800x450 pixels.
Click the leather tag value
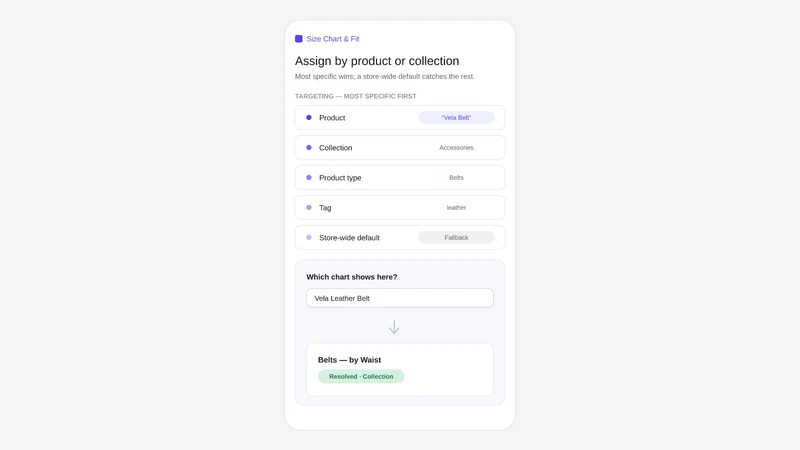(456, 208)
